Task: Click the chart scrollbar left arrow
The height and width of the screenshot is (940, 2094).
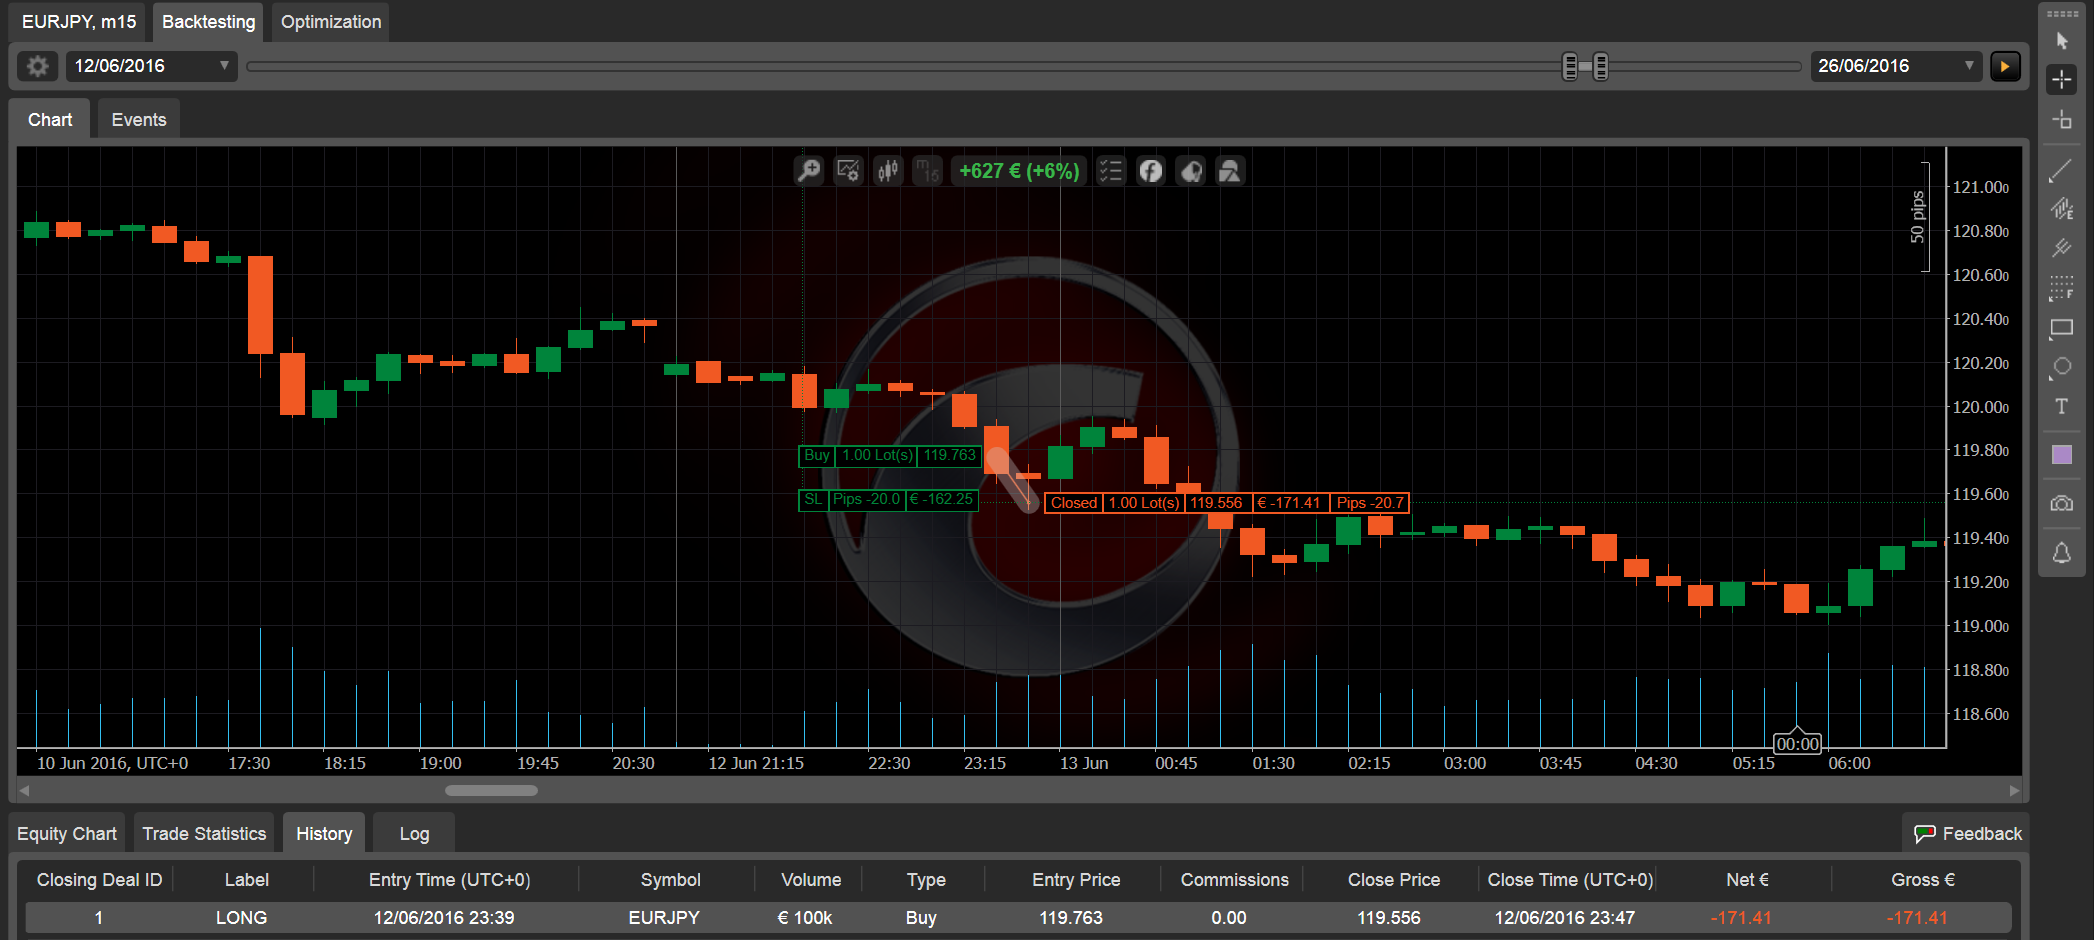Action: [24, 791]
